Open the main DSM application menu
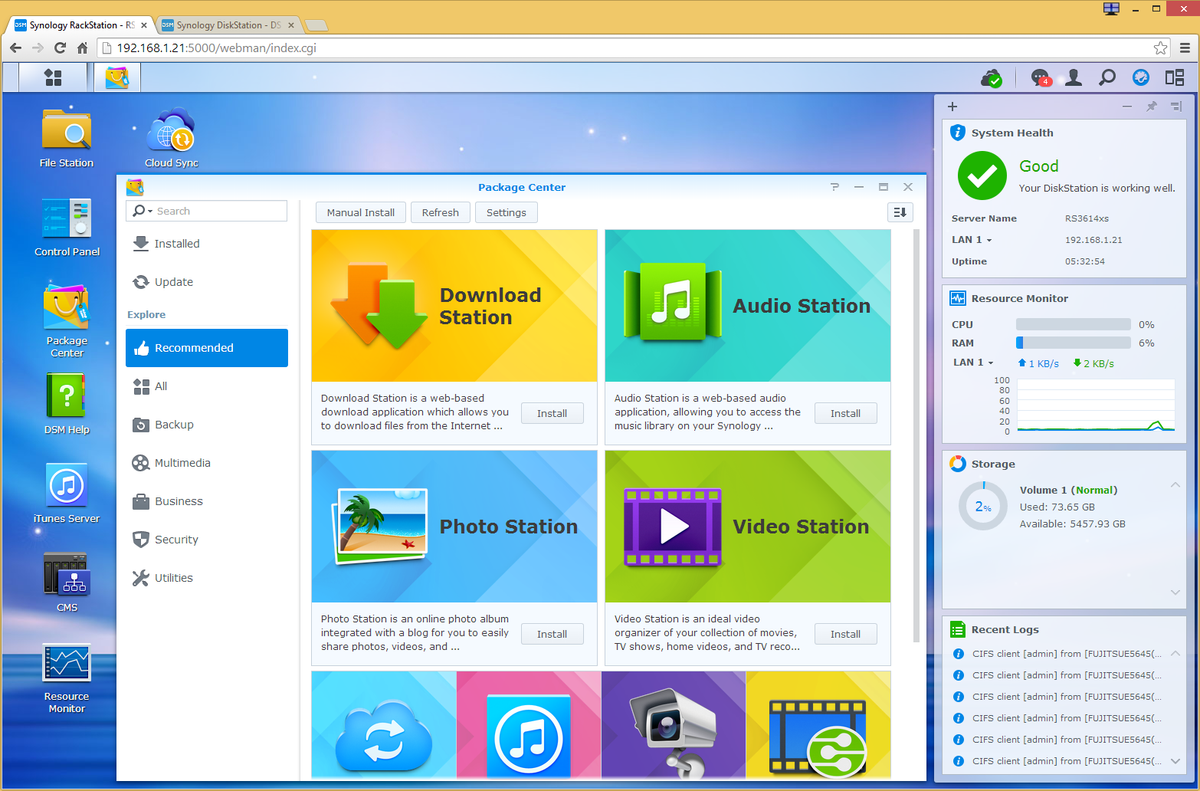 pyautogui.click(x=53, y=77)
